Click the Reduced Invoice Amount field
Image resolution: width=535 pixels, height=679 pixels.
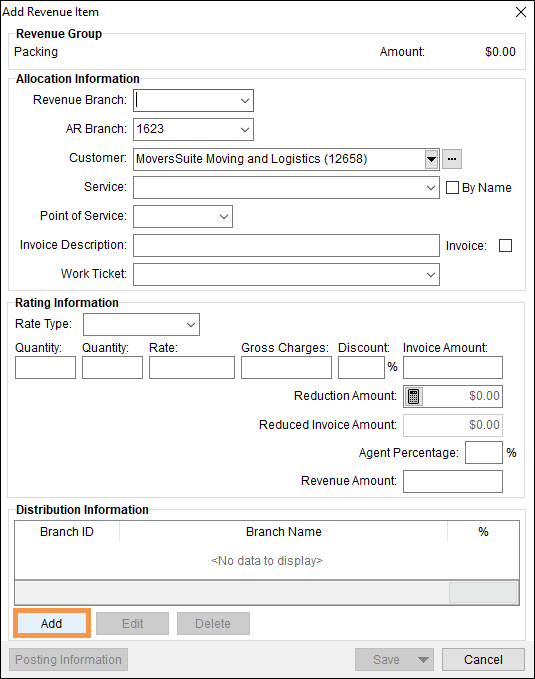click(x=453, y=425)
